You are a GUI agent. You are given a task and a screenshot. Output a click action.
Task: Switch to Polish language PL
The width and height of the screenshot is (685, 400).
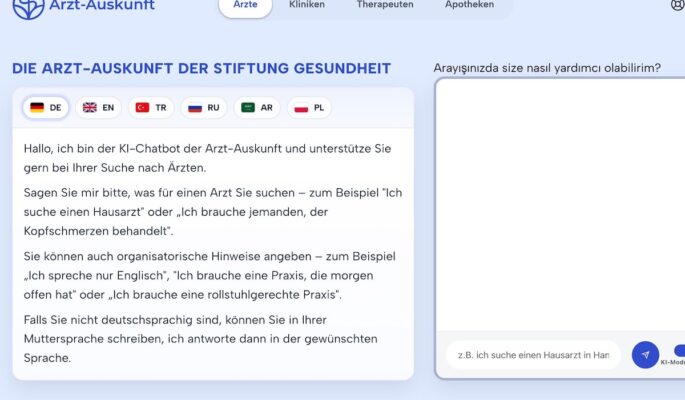coord(309,107)
